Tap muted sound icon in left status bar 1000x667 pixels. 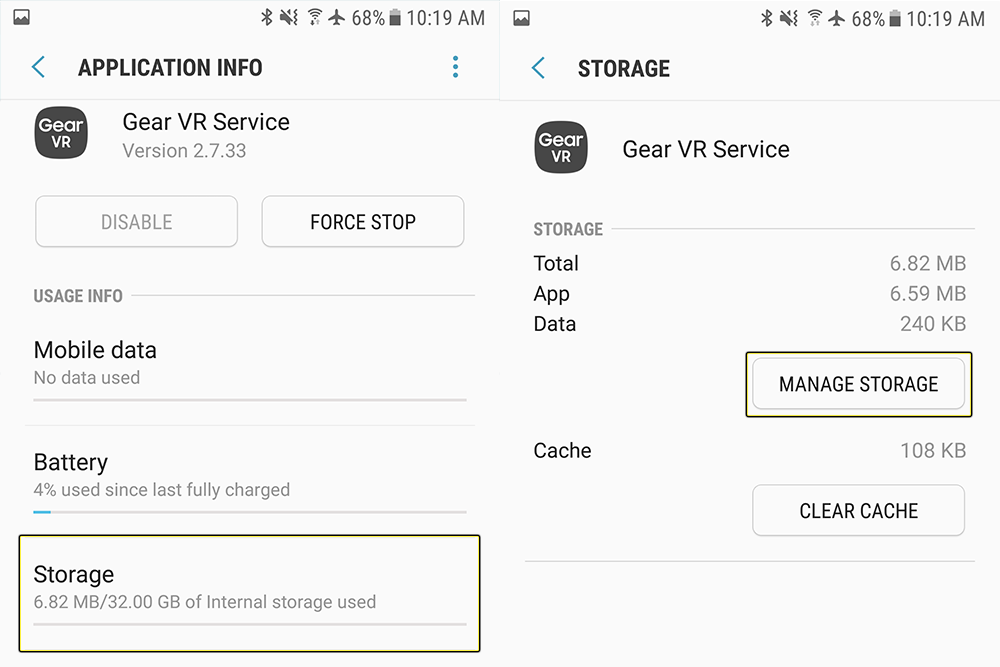(x=289, y=18)
